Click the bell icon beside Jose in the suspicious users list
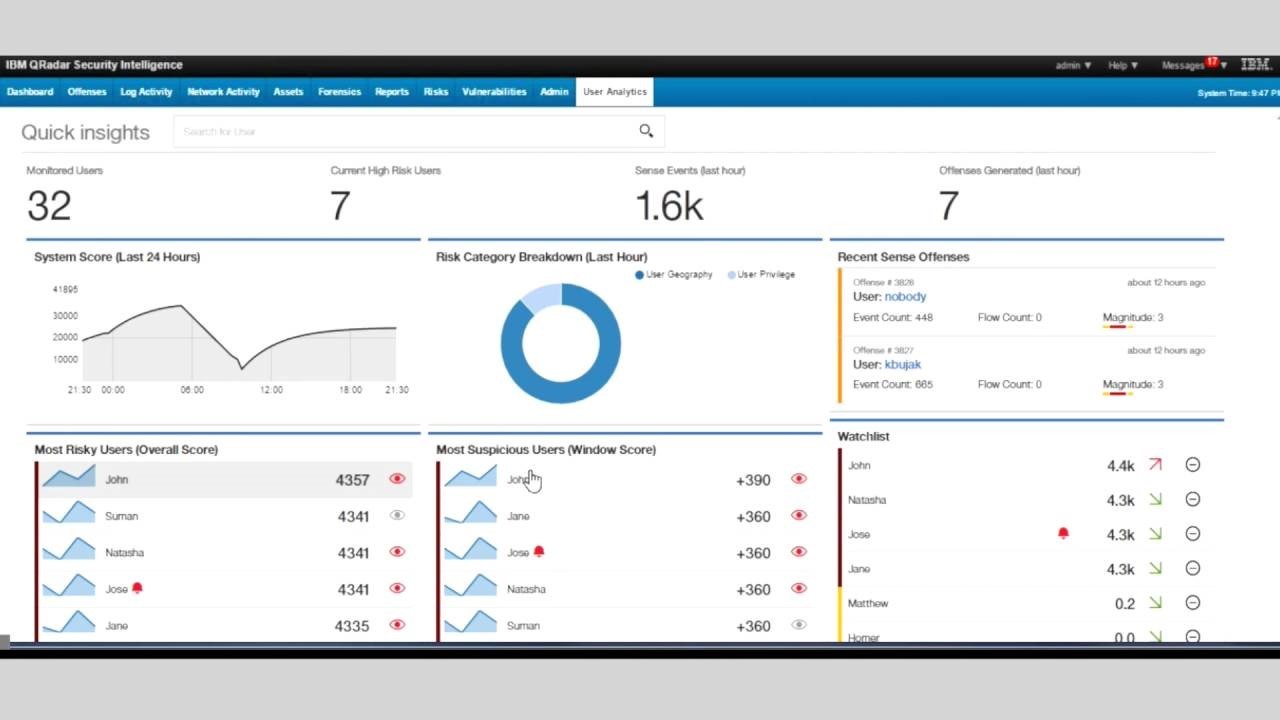The height and width of the screenshot is (720, 1280). pos(539,551)
